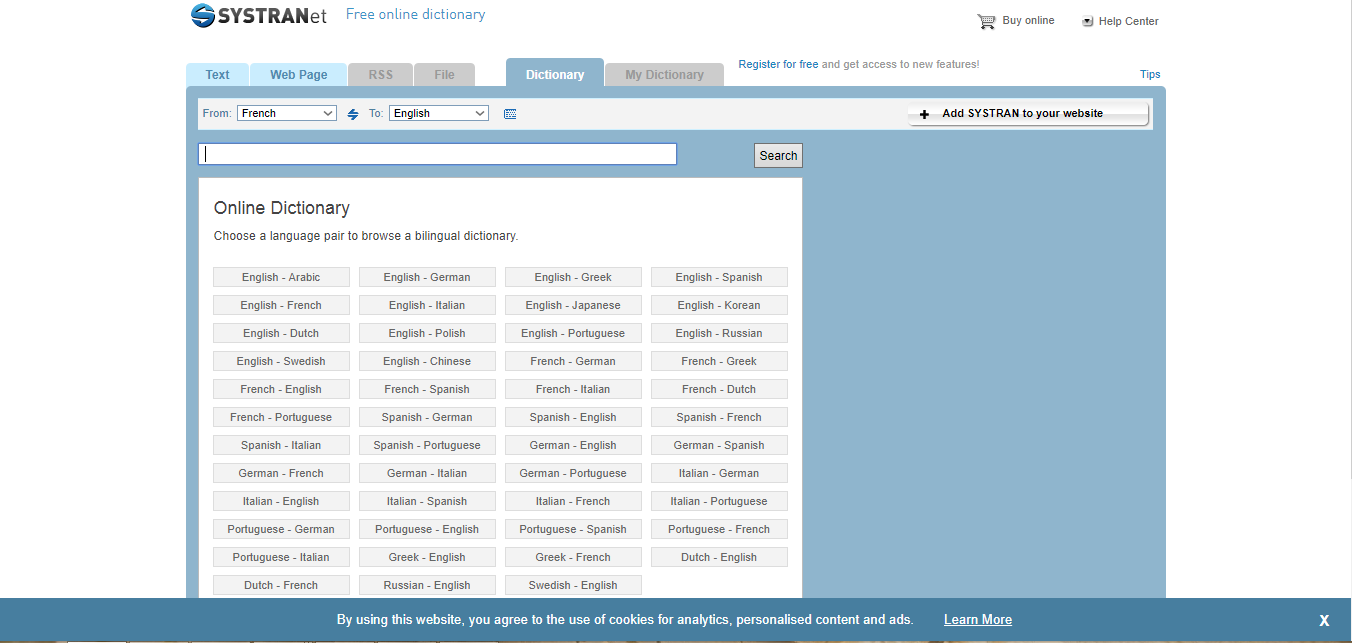Click Learn More in cookie banner
Screen dimensions: 1352x643
click(x=977, y=620)
